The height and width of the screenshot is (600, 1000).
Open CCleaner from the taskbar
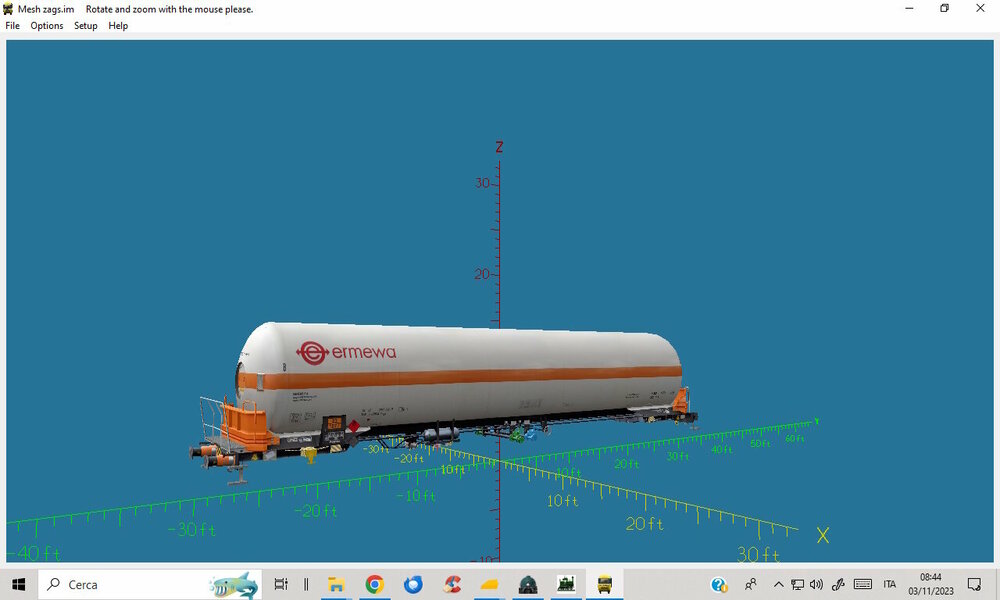click(452, 584)
